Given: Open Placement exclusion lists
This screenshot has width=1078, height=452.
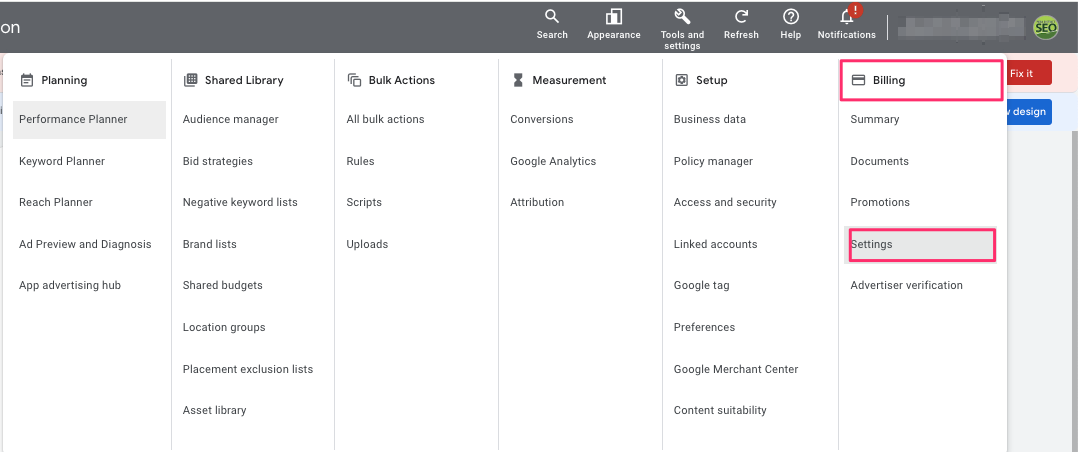Looking at the screenshot, I should coord(248,369).
